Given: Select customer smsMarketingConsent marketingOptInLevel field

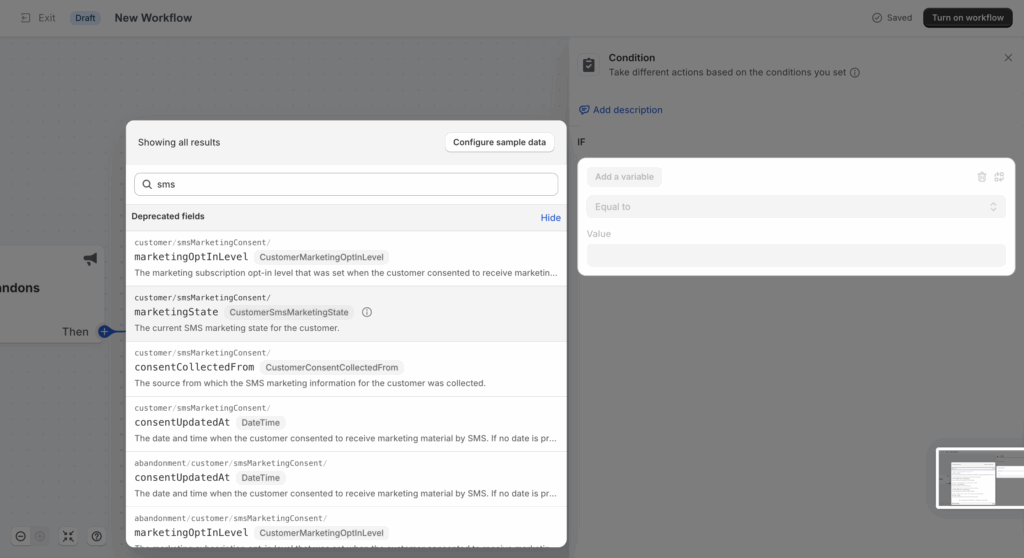Looking at the screenshot, I should tap(346, 258).
